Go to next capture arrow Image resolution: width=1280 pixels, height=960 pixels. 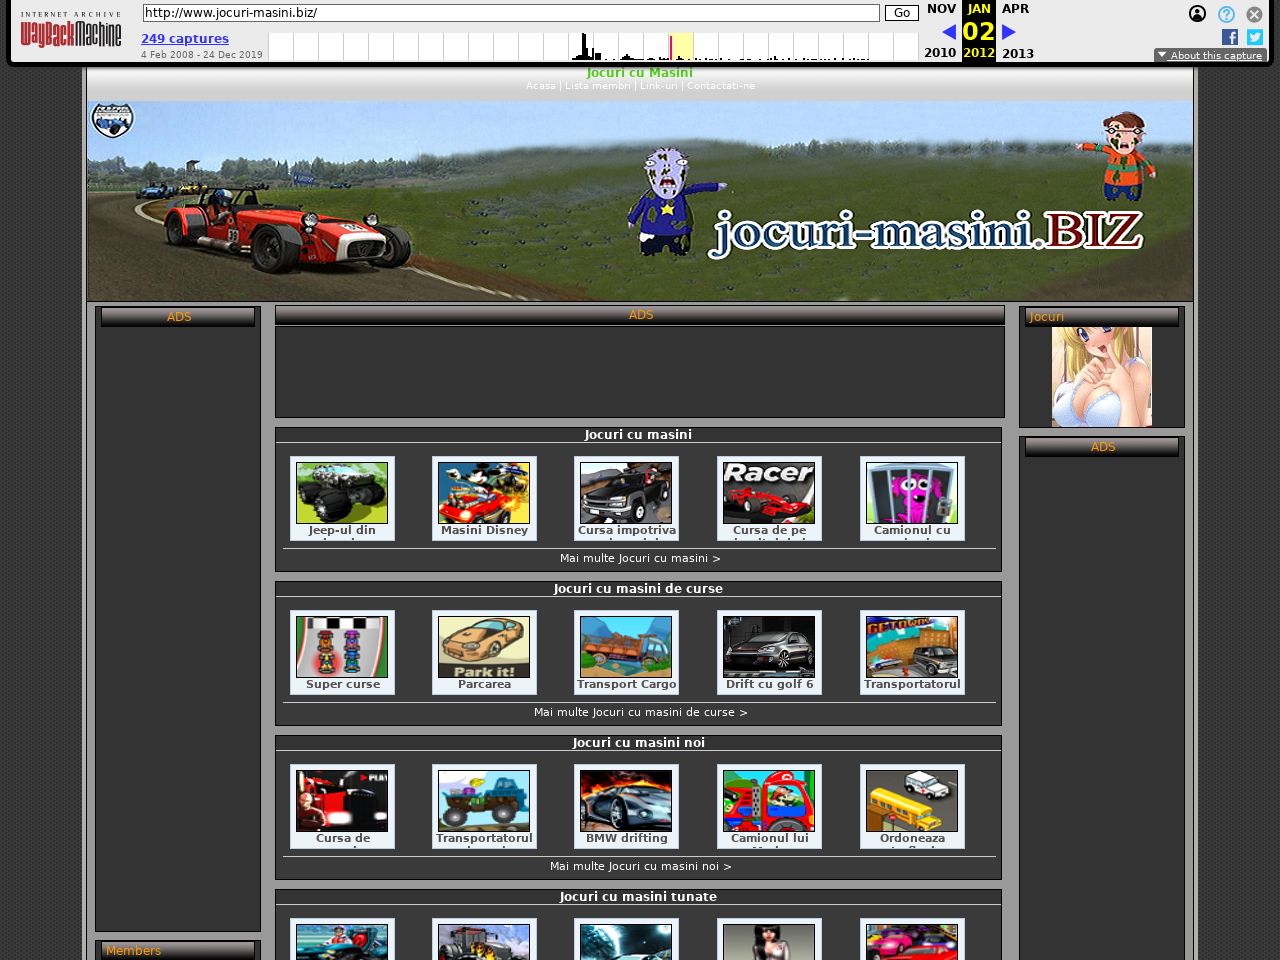(x=1009, y=32)
